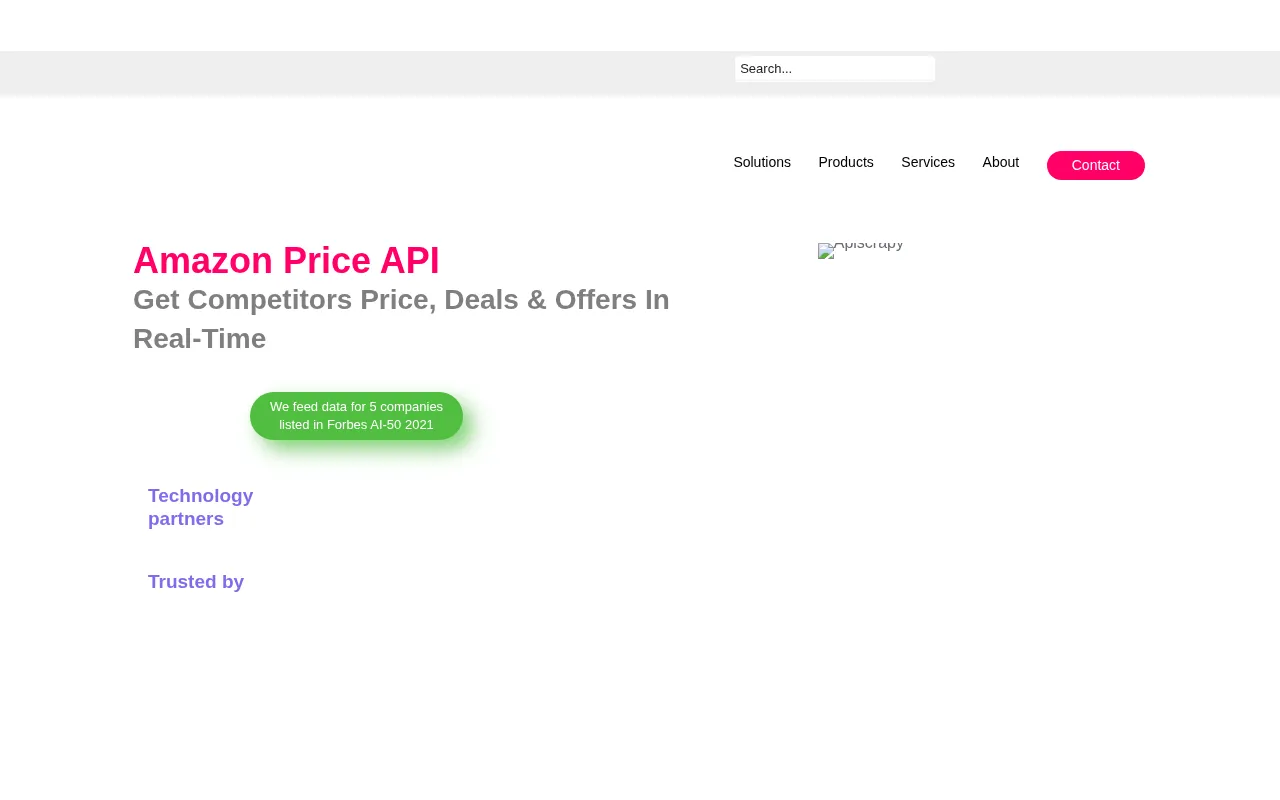Screen dimensions: 1280x800
Task: Open the Services menu
Action: pos(928,162)
